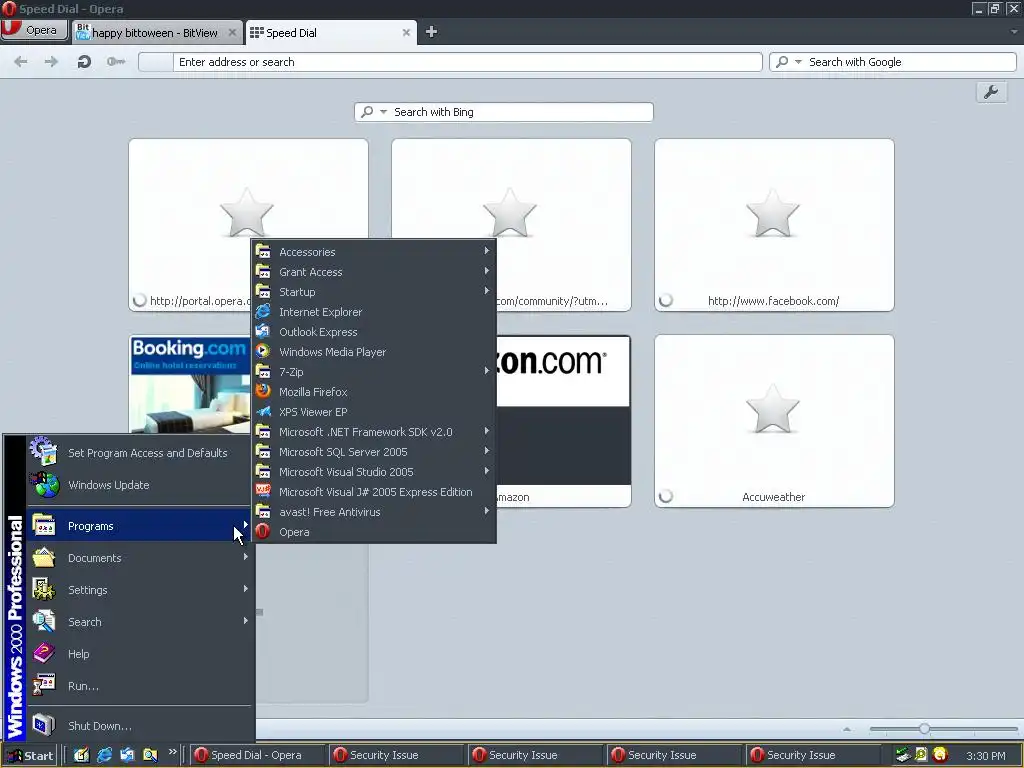The image size is (1024, 768).
Task: Show Desktop from the quick launch icon
Action: click(x=81, y=755)
